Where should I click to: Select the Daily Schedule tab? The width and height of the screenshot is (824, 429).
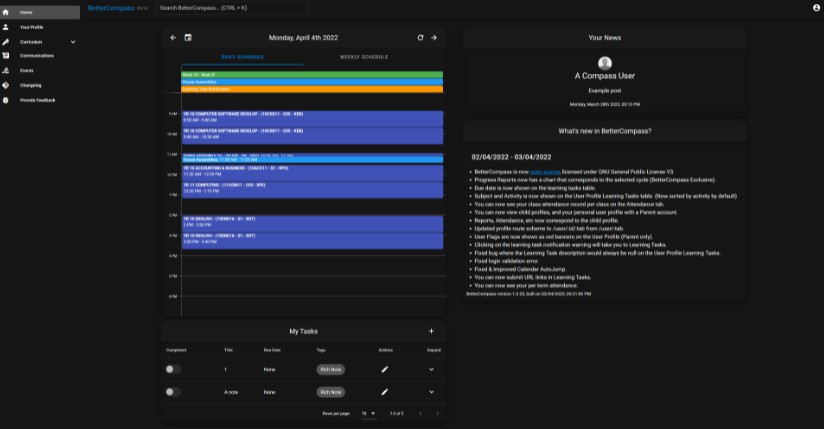pos(242,58)
